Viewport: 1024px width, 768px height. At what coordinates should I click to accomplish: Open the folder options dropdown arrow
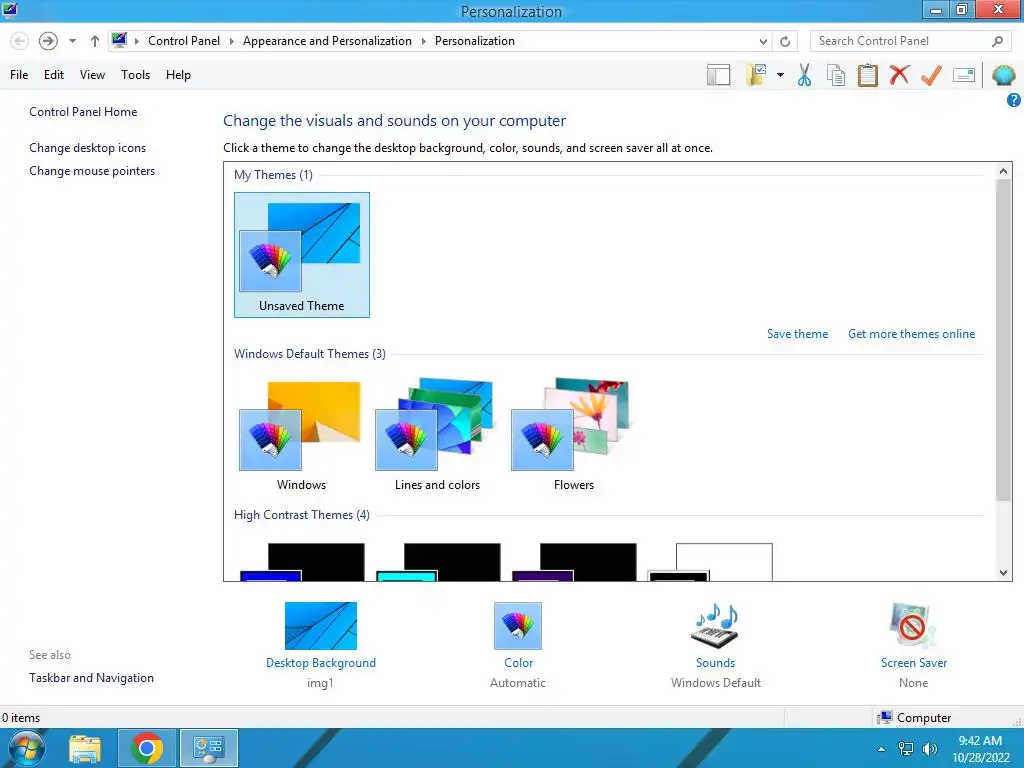tap(780, 75)
